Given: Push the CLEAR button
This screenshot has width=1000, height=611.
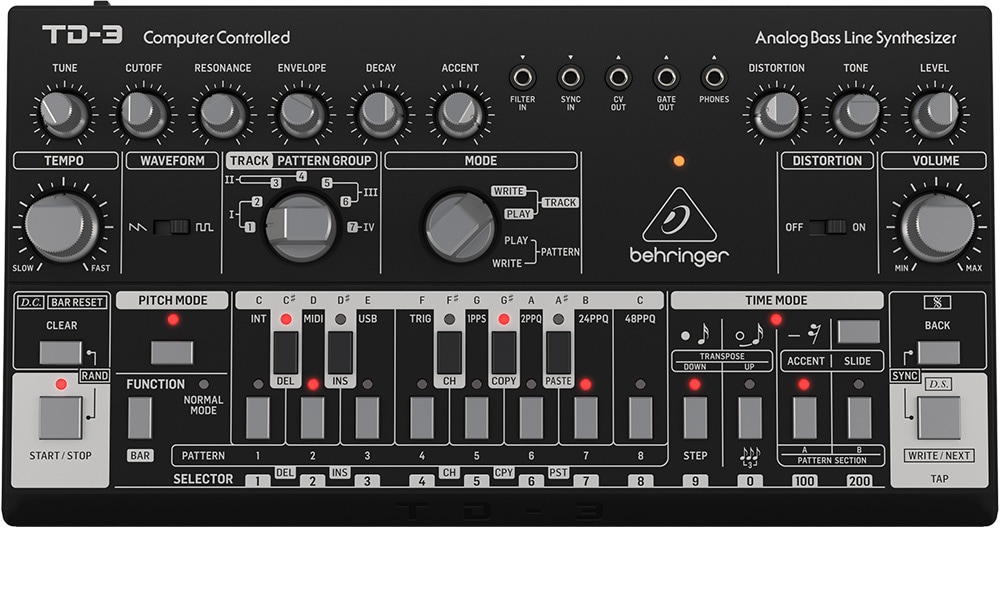Looking at the screenshot, I should point(61,353).
